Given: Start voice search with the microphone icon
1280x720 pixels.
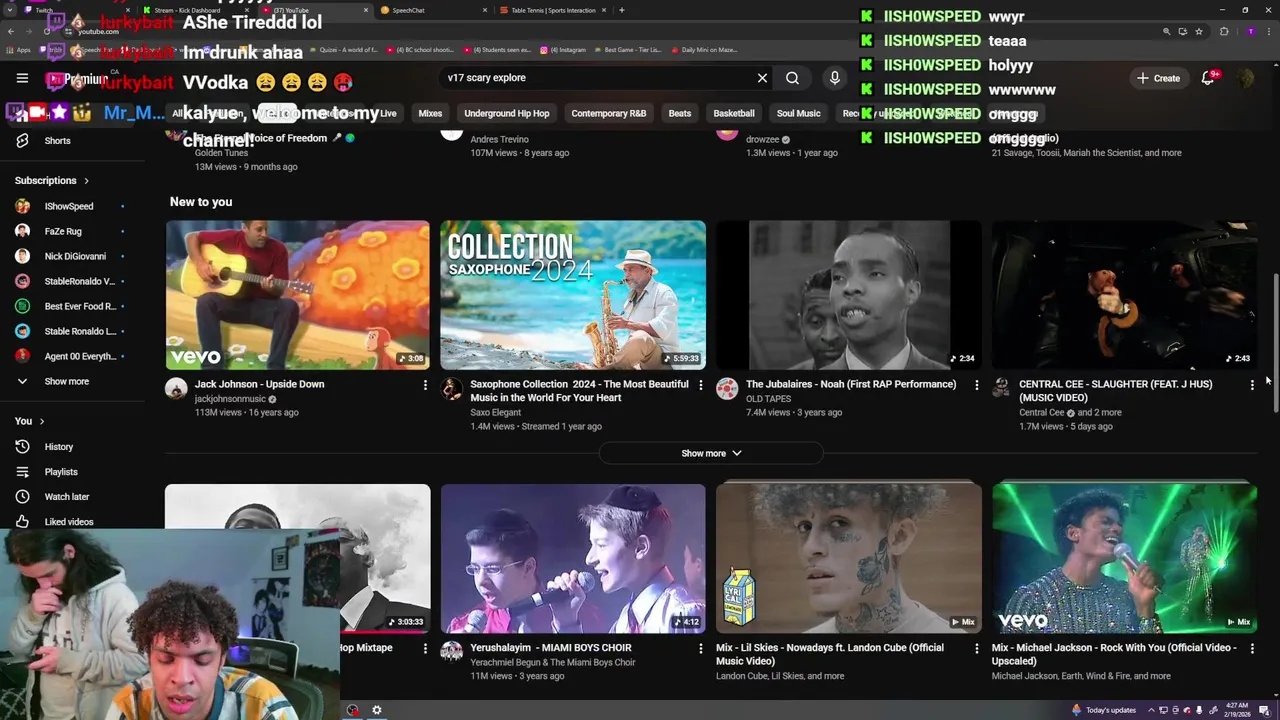Looking at the screenshot, I should pyautogui.click(x=835, y=78).
